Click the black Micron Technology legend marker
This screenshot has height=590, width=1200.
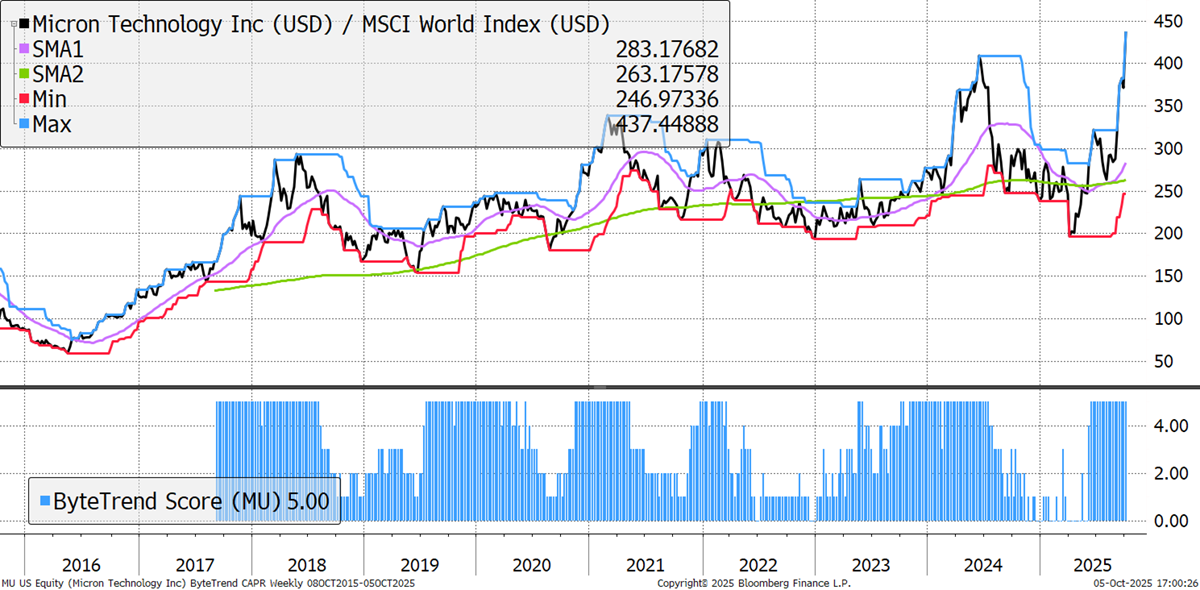click(x=23, y=23)
